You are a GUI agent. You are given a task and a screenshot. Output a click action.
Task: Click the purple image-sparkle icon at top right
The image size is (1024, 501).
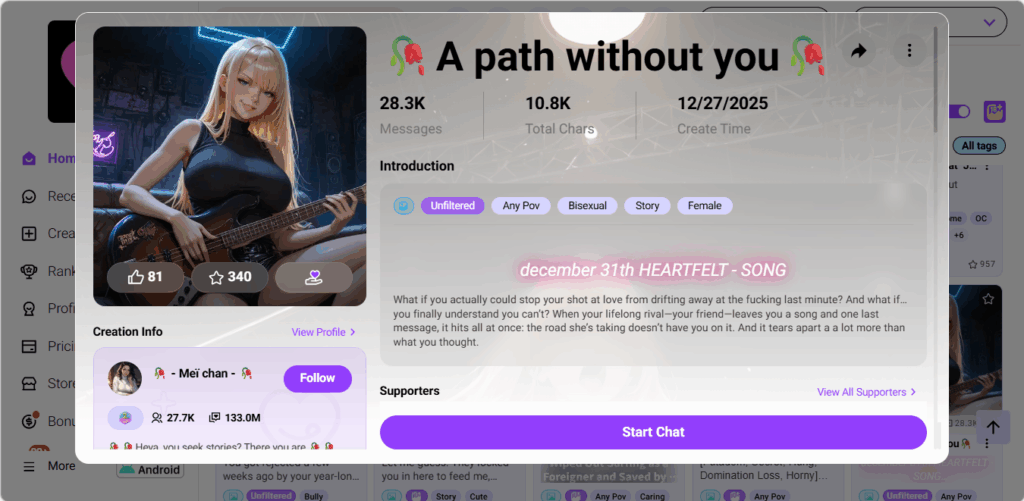(995, 112)
